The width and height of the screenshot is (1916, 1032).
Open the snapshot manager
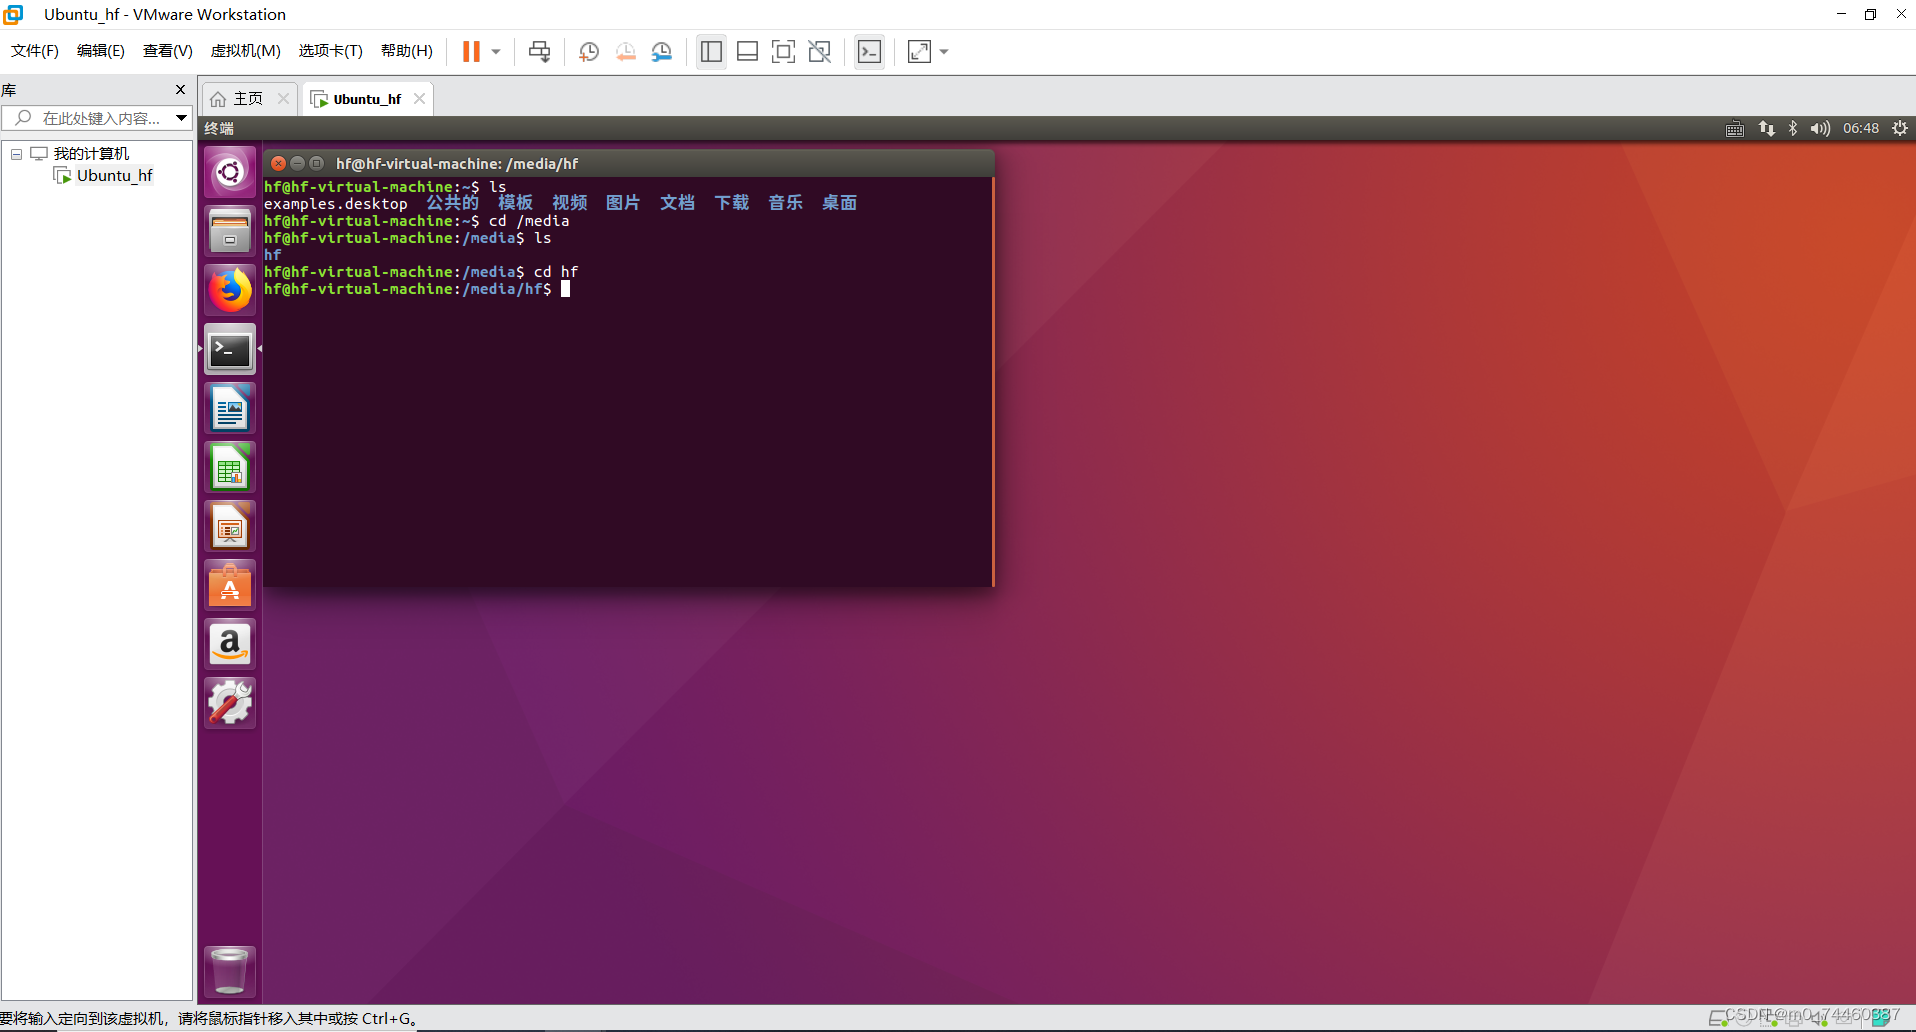pyautogui.click(x=662, y=52)
